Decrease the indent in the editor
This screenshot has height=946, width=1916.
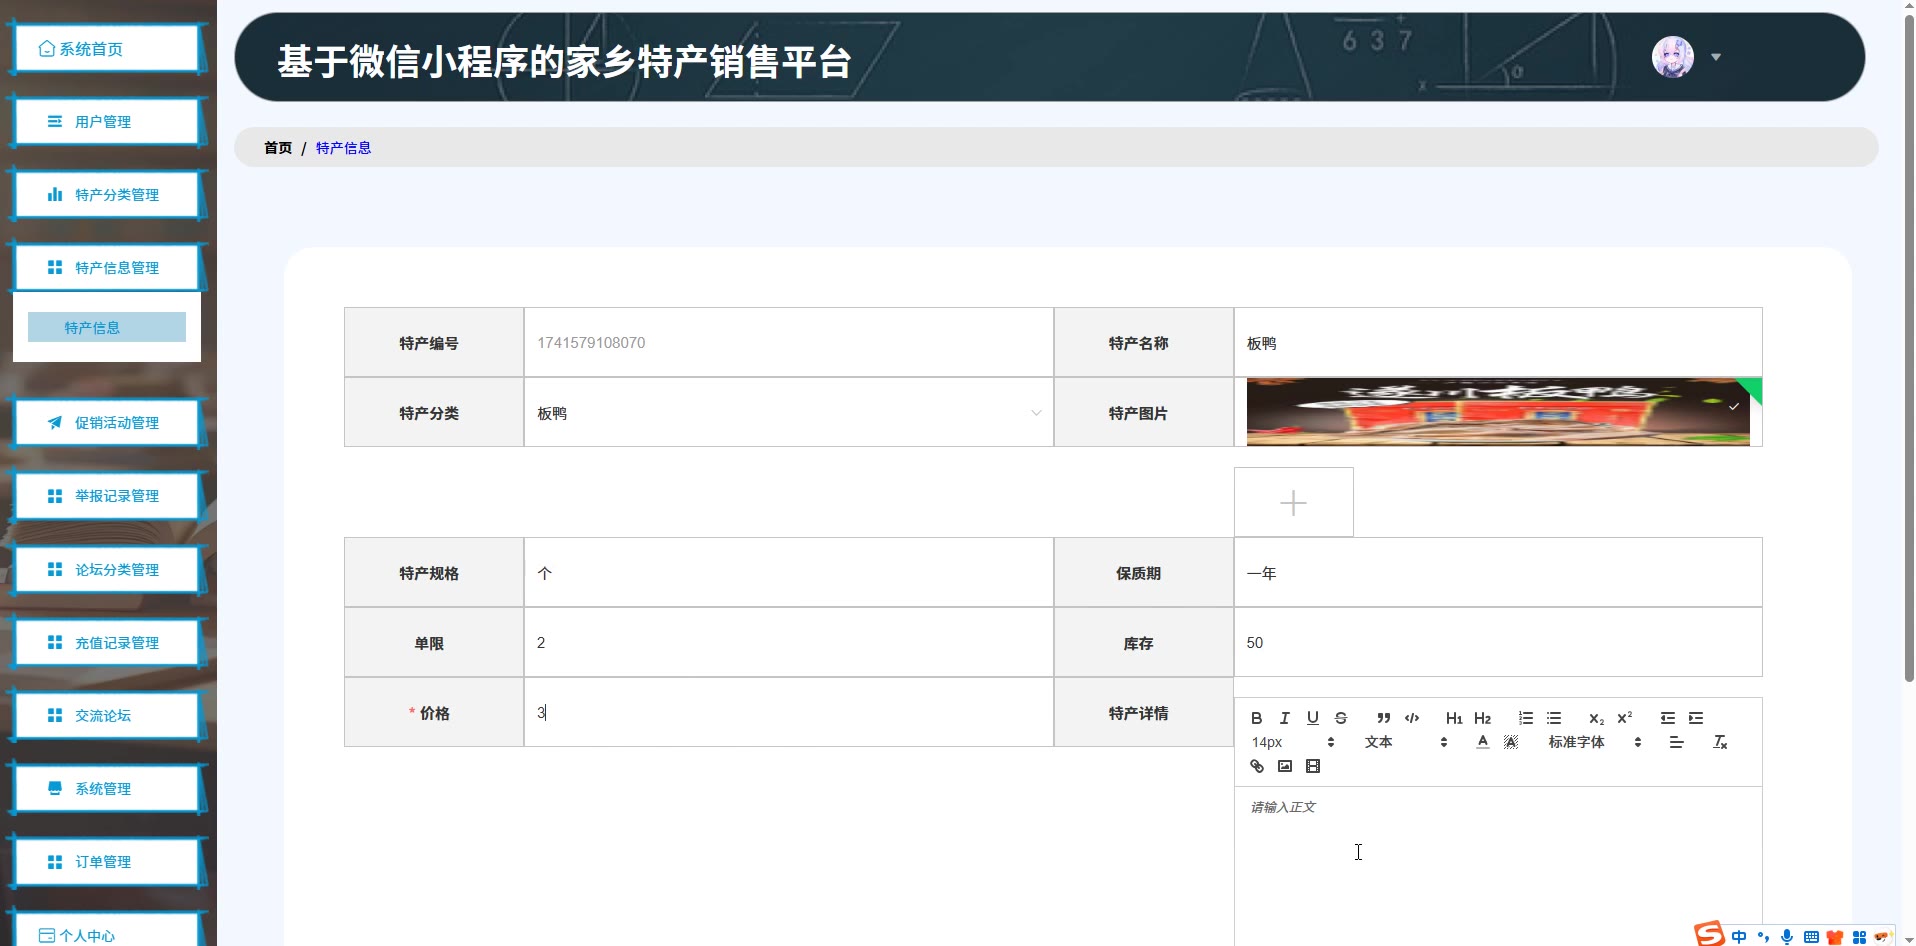point(1668,718)
